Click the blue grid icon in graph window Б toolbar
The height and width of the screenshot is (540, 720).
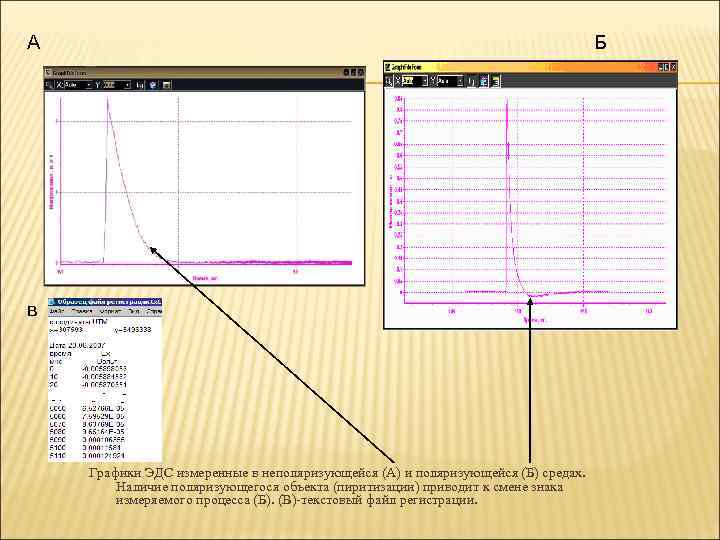click(x=484, y=81)
